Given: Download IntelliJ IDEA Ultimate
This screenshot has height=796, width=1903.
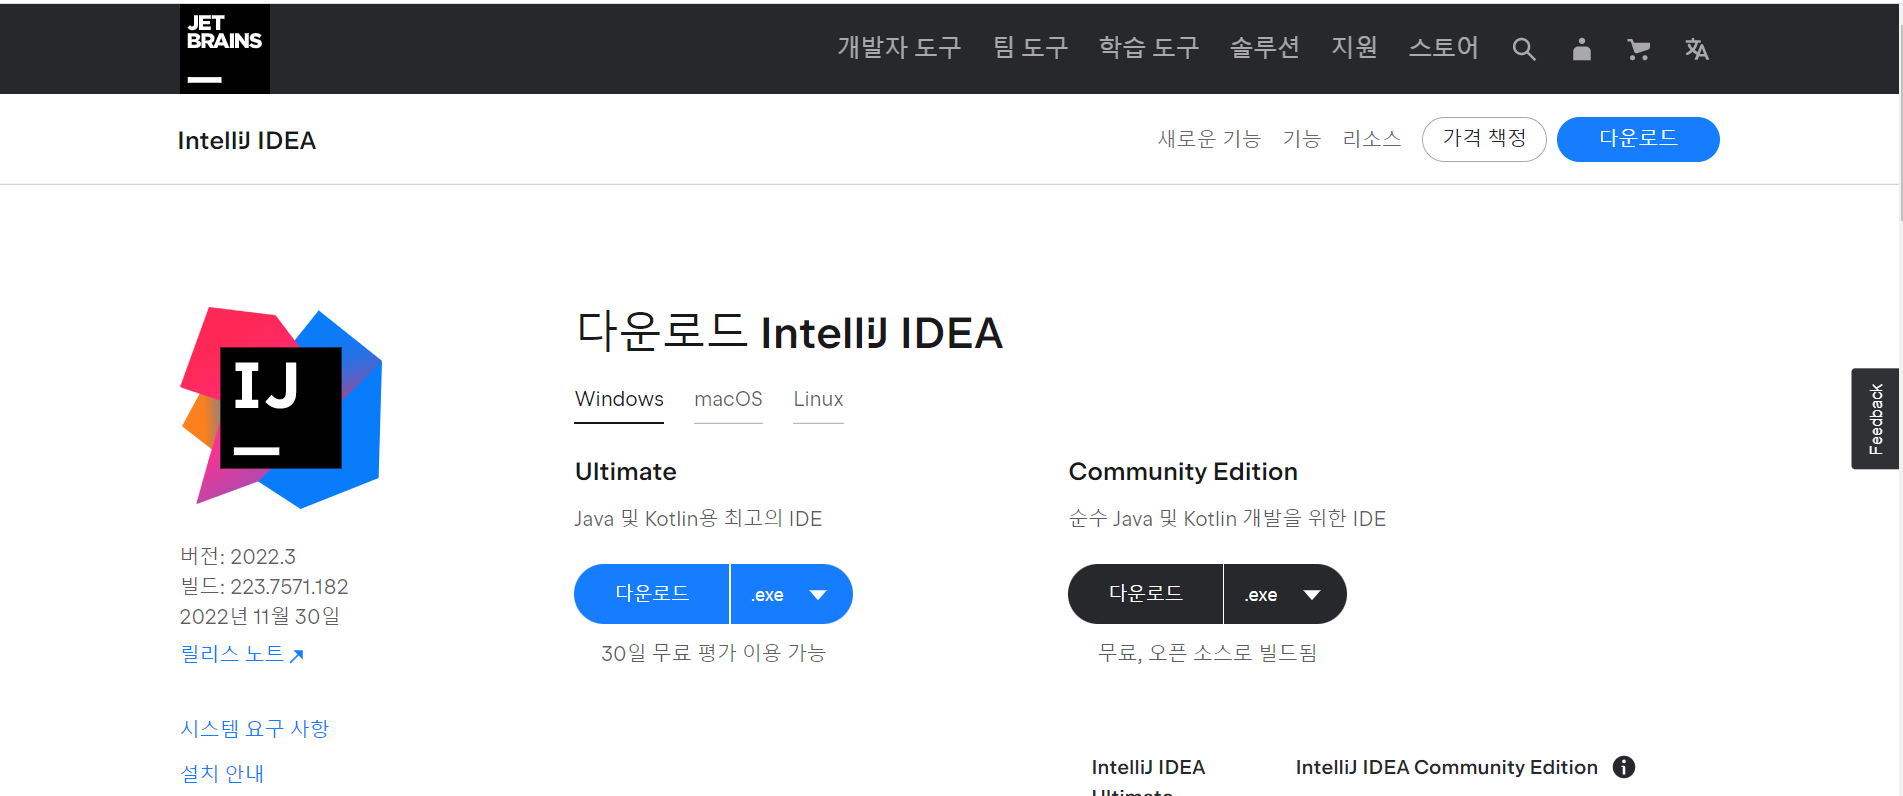Looking at the screenshot, I should tap(652, 594).
